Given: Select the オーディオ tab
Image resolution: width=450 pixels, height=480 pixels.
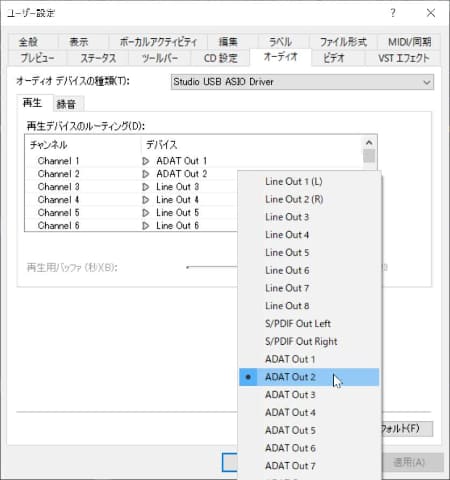Looking at the screenshot, I should point(280,57).
